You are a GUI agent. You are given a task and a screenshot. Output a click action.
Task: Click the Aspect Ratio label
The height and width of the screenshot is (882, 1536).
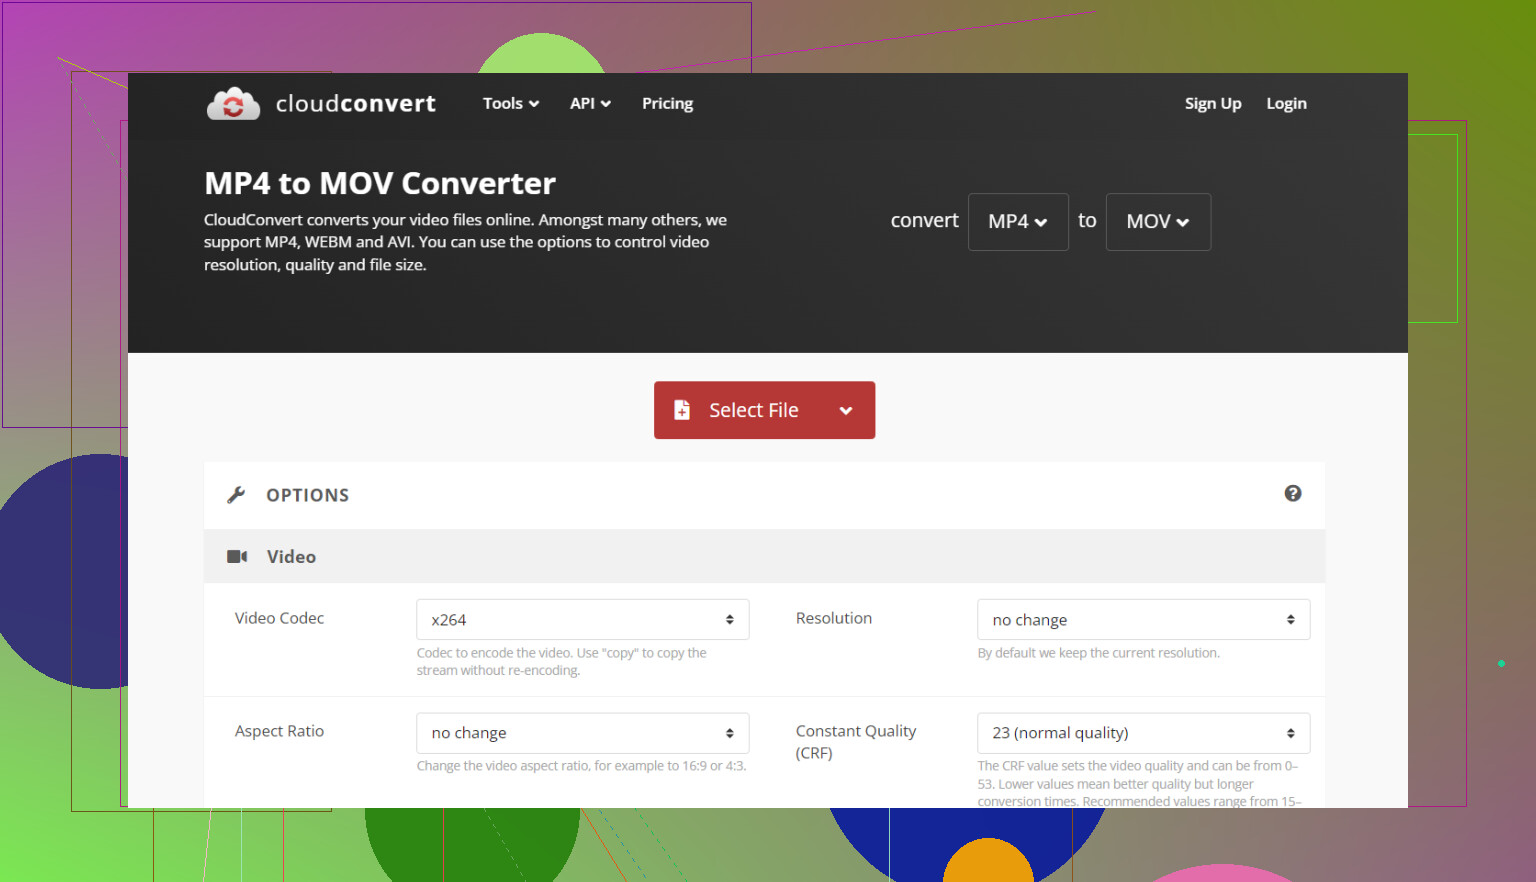click(x=279, y=731)
